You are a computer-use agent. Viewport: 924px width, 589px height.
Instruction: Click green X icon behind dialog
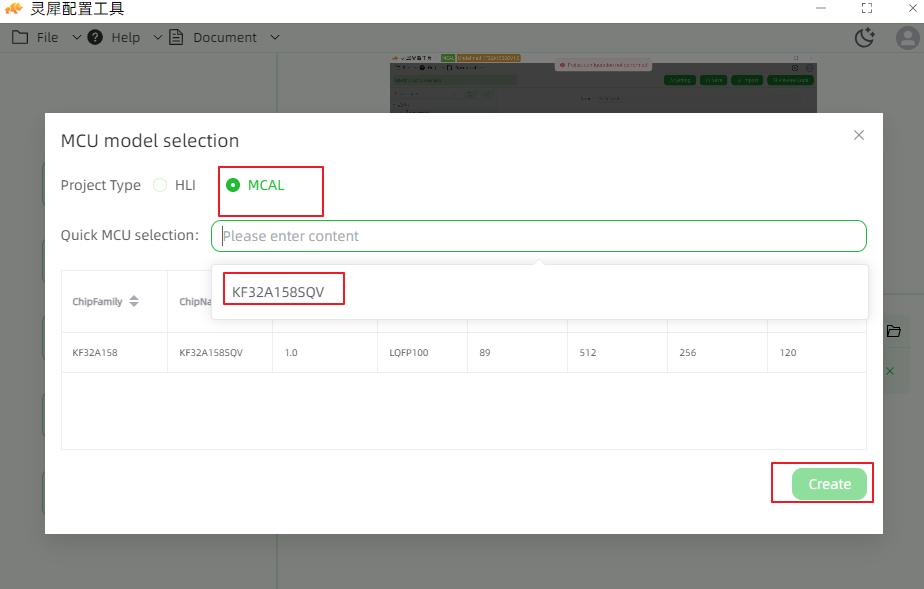click(890, 371)
